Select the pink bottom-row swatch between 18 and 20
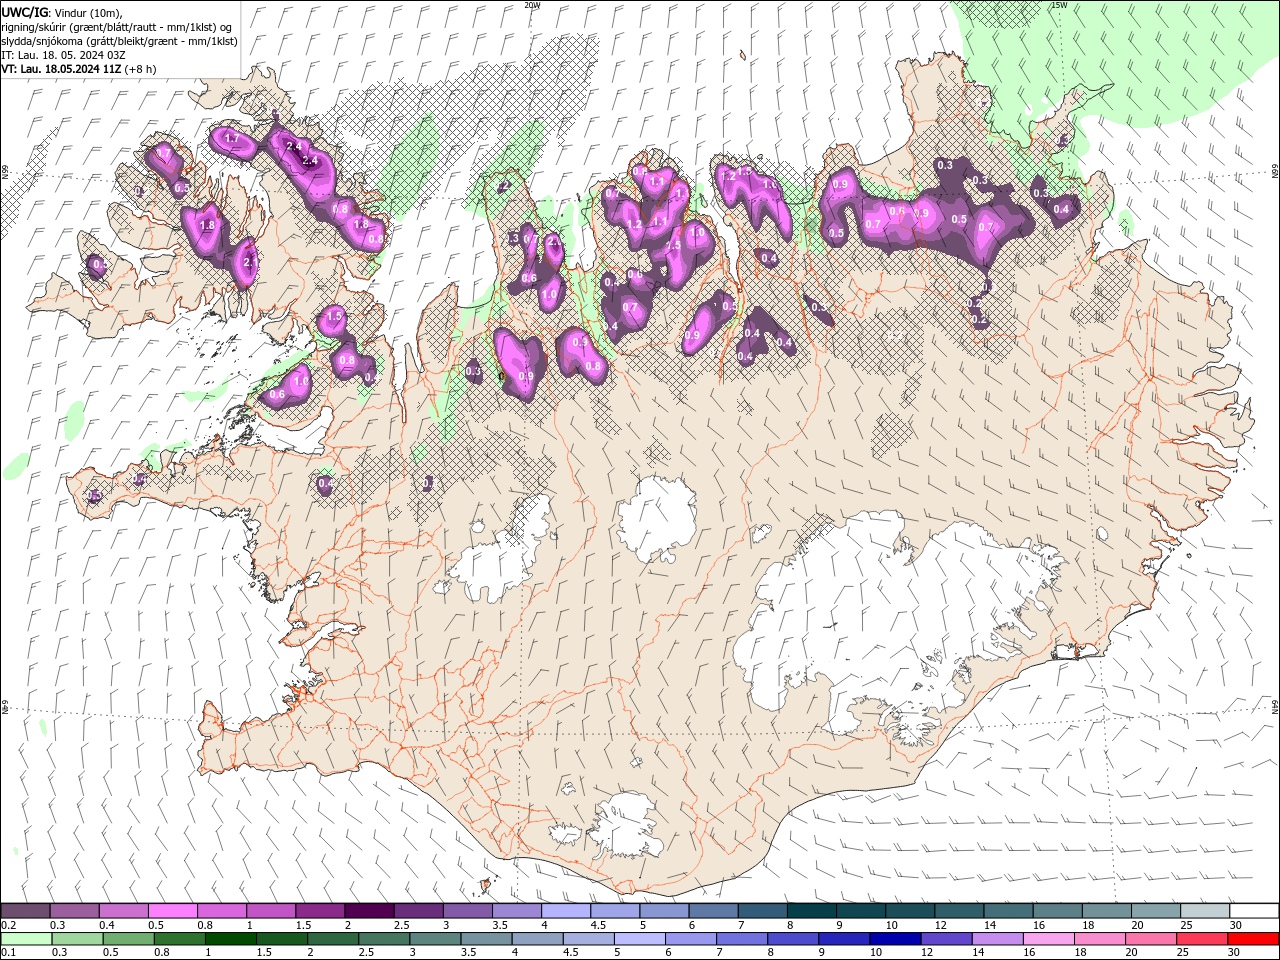1280x960 pixels. [x=1099, y=939]
